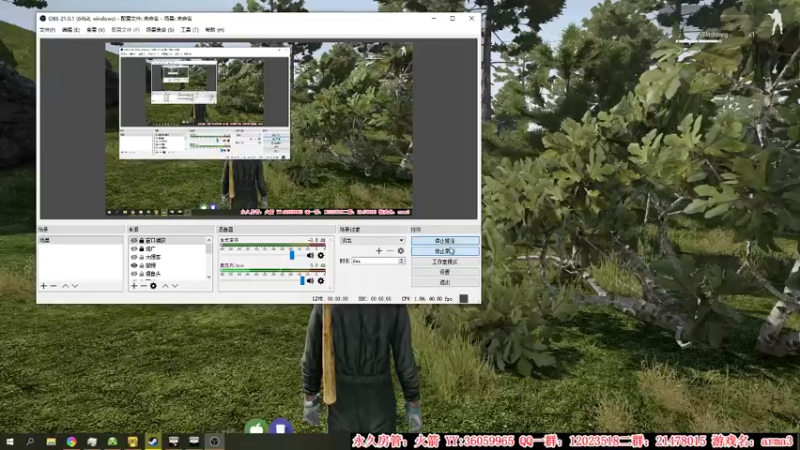Enable 工作室模式 Studio Mode button
This screenshot has height=450, width=800.
pyautogui.click(x=445, y=262)
